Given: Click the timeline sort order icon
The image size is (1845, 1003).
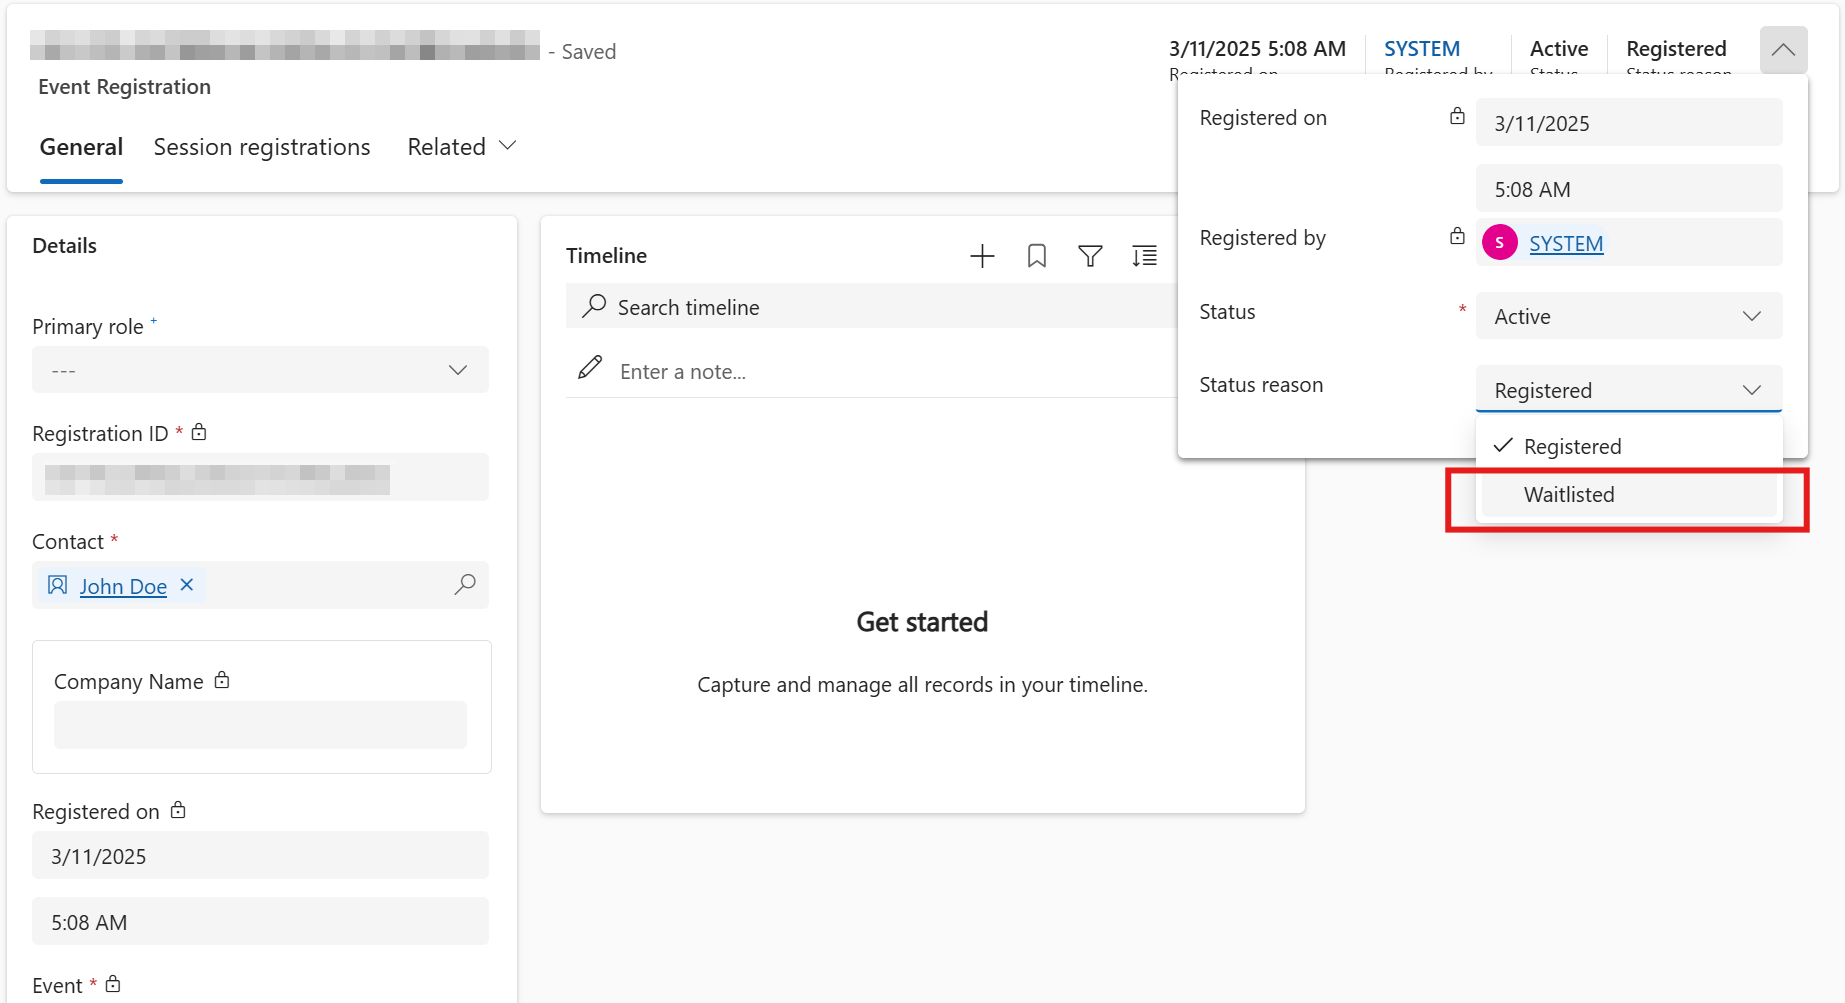Looking at the screenshot, I should (x=1144, y=256).
